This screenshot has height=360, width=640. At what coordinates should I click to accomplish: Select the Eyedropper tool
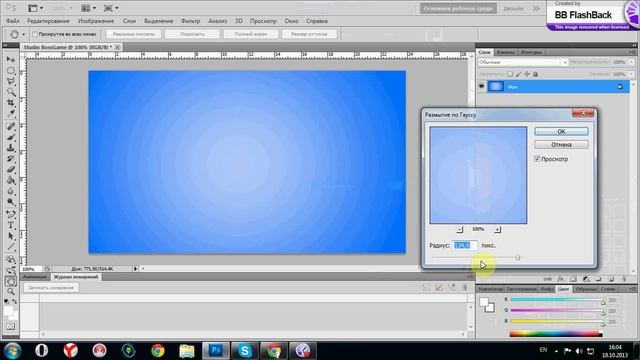pos(11,114)
